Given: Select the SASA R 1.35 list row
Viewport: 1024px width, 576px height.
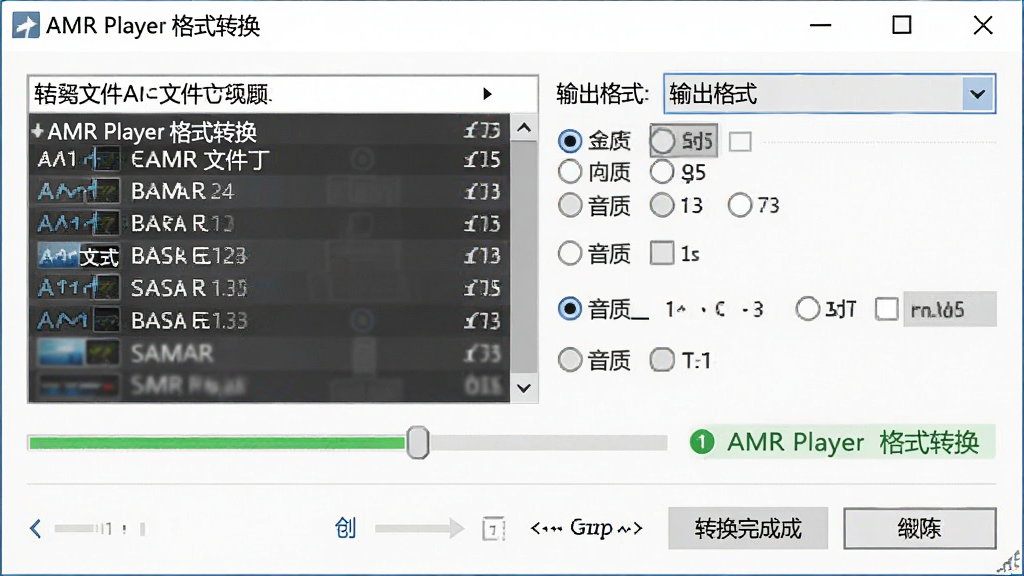Looking at the screenshot, I should (268, 288).
